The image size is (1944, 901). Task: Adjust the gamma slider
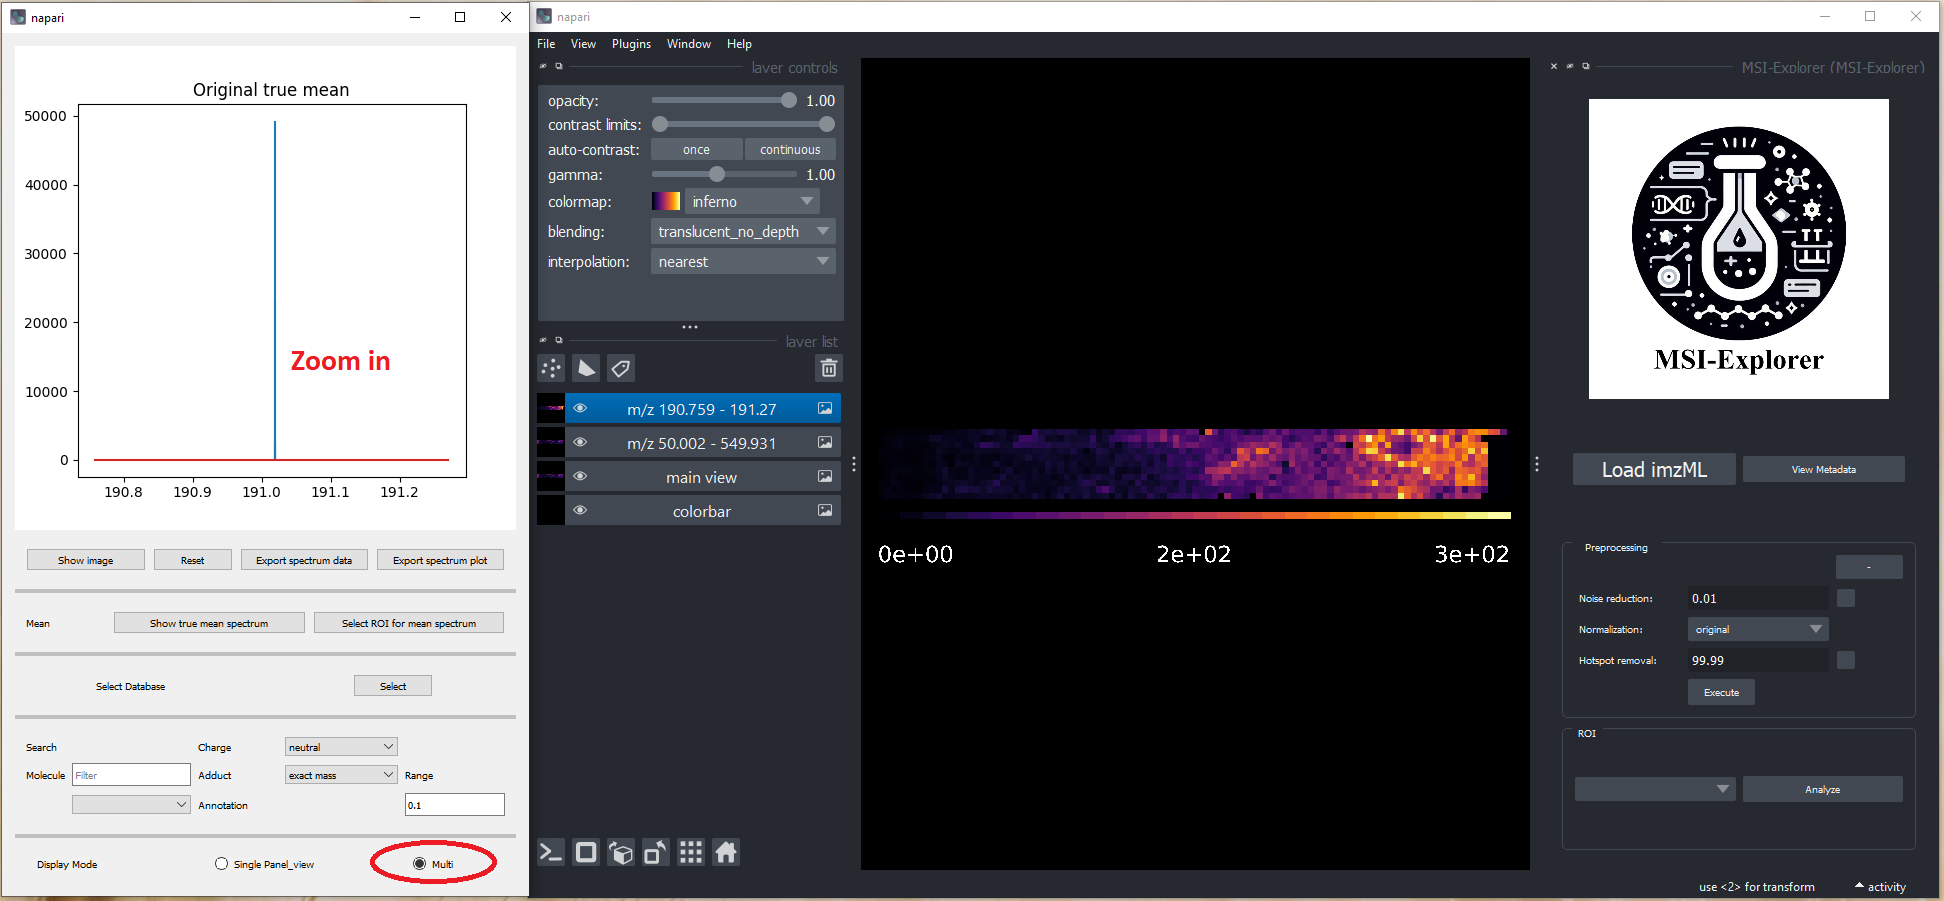point(716,174)
